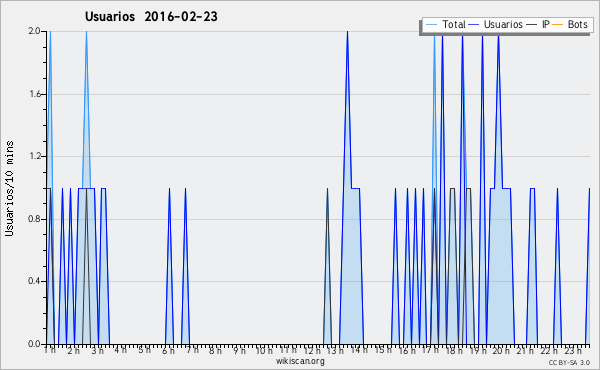Click the x-axis label '15 h'
The width and height of the screenshot is (600, 370).
point(383,350)
